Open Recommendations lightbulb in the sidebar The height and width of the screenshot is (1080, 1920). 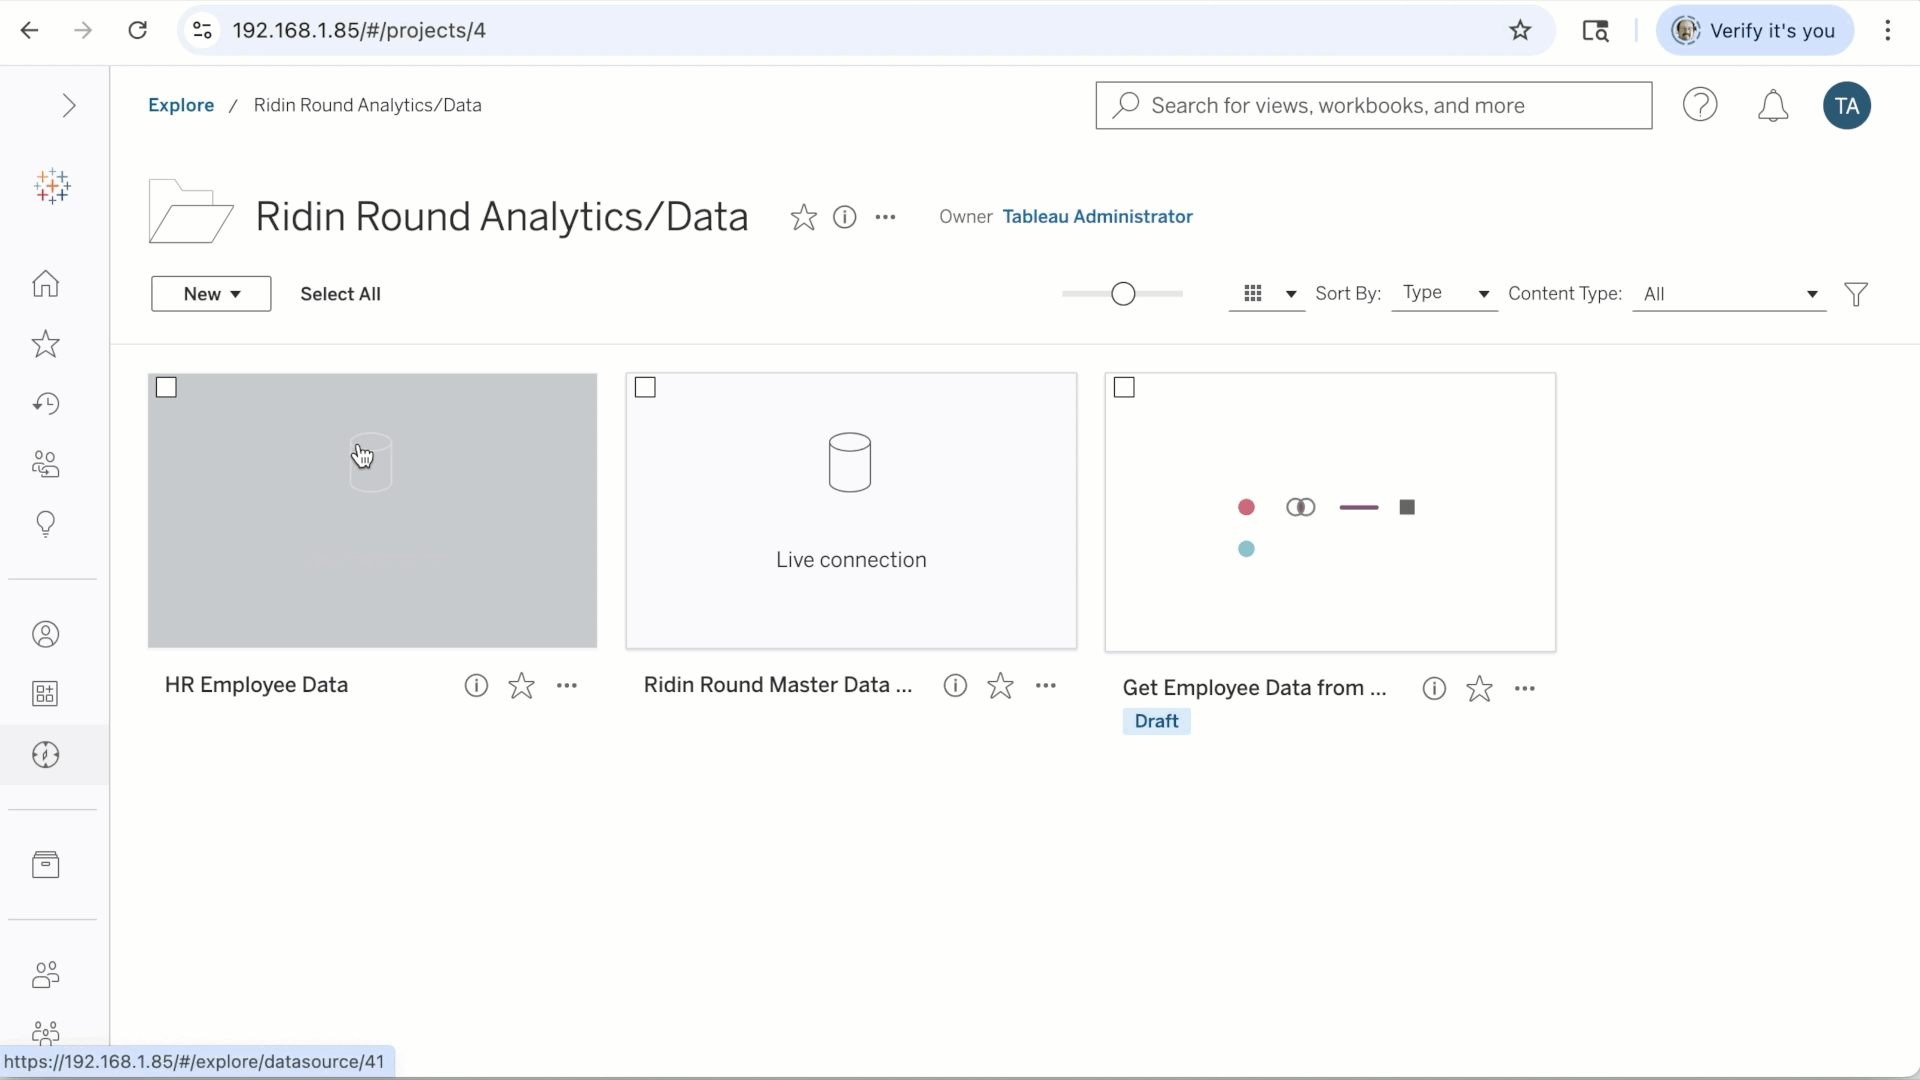(x=46, y=524)
